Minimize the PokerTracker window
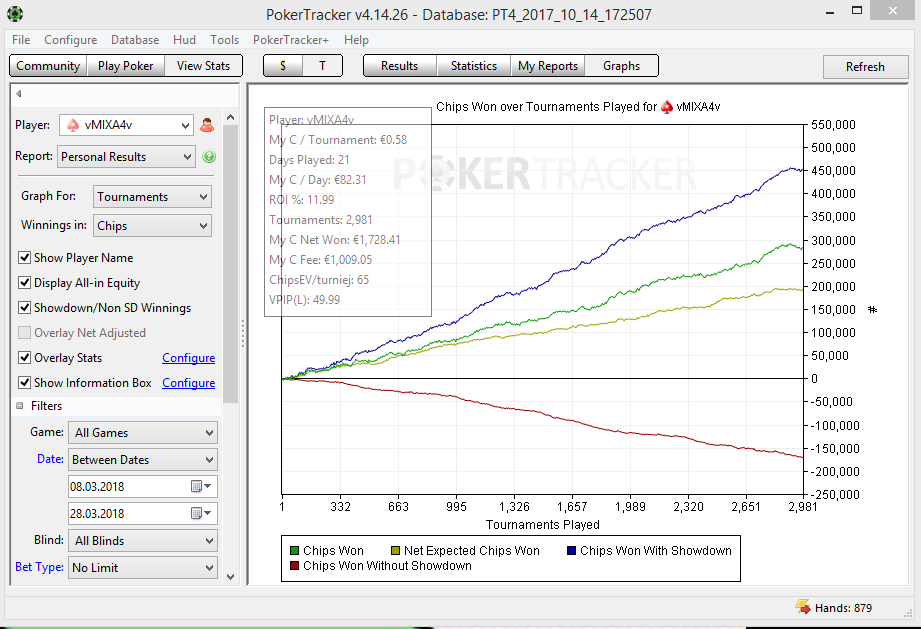Screen dimensions: 921x629 [830, 12]
